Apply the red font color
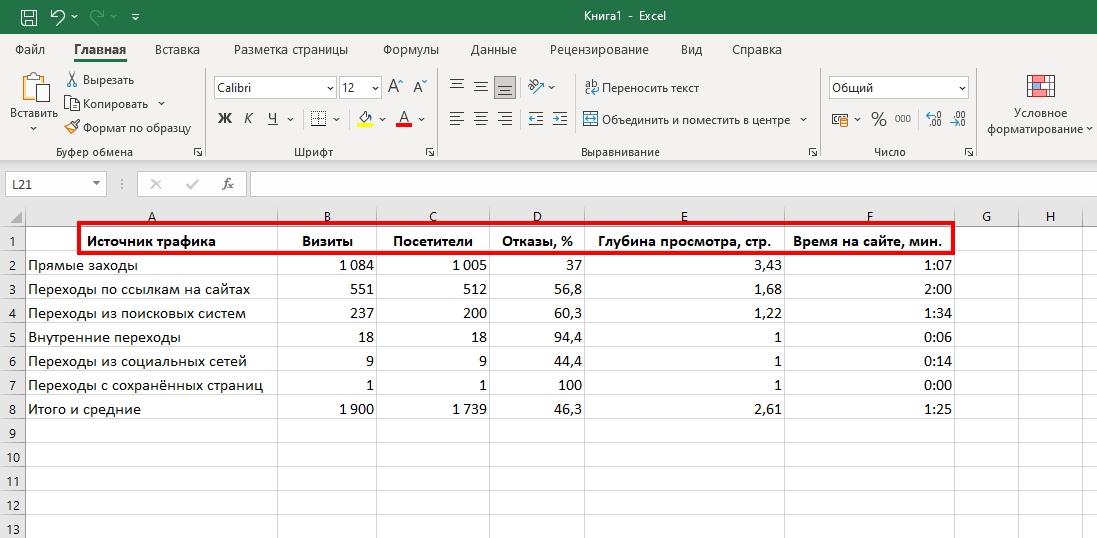 coord(404,119)
